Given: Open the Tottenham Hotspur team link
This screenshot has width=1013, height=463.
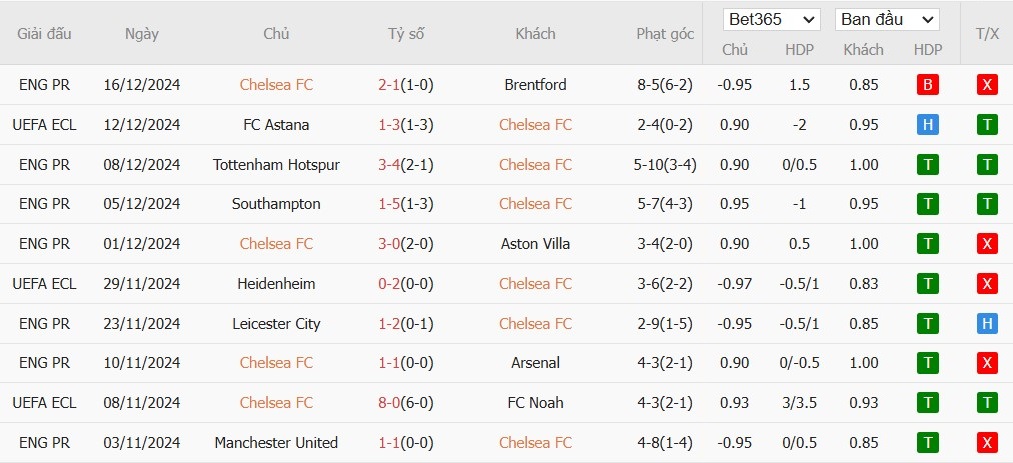Looking at the screenshot, I should point(277,165).
